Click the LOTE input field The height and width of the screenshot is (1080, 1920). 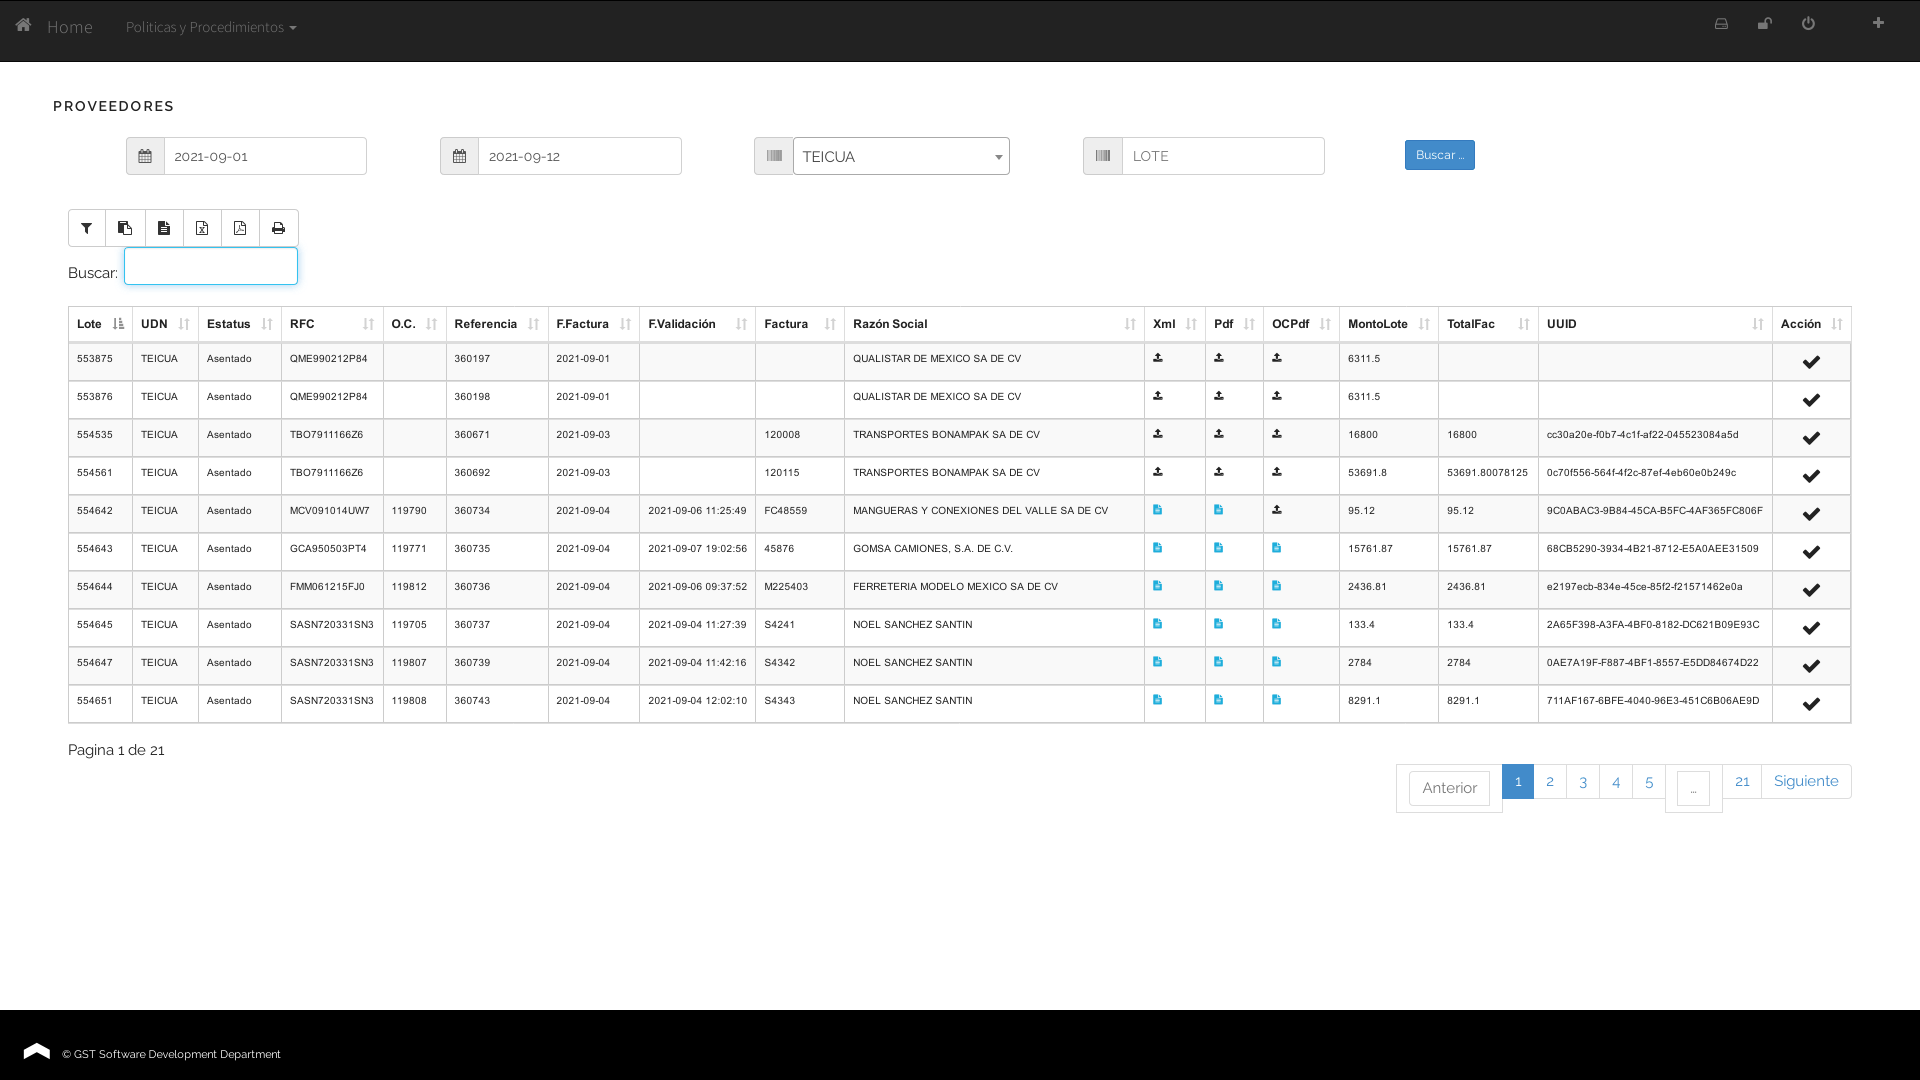click(1222, 156)
